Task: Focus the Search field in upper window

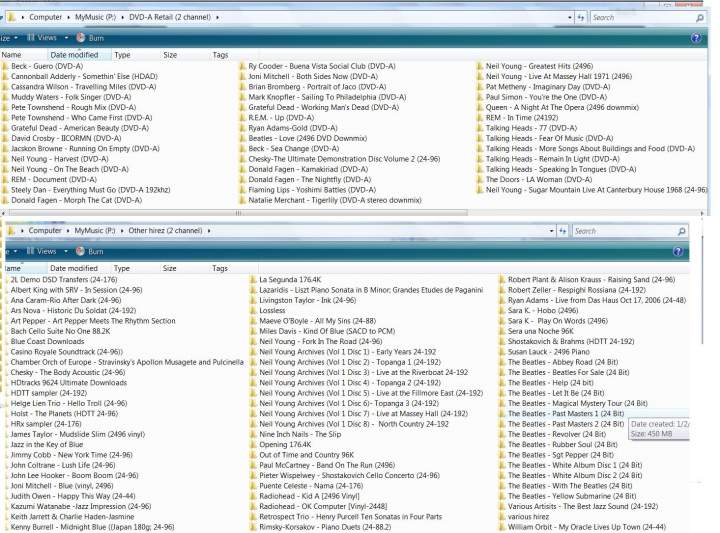Action: click(x=643, y=17)
